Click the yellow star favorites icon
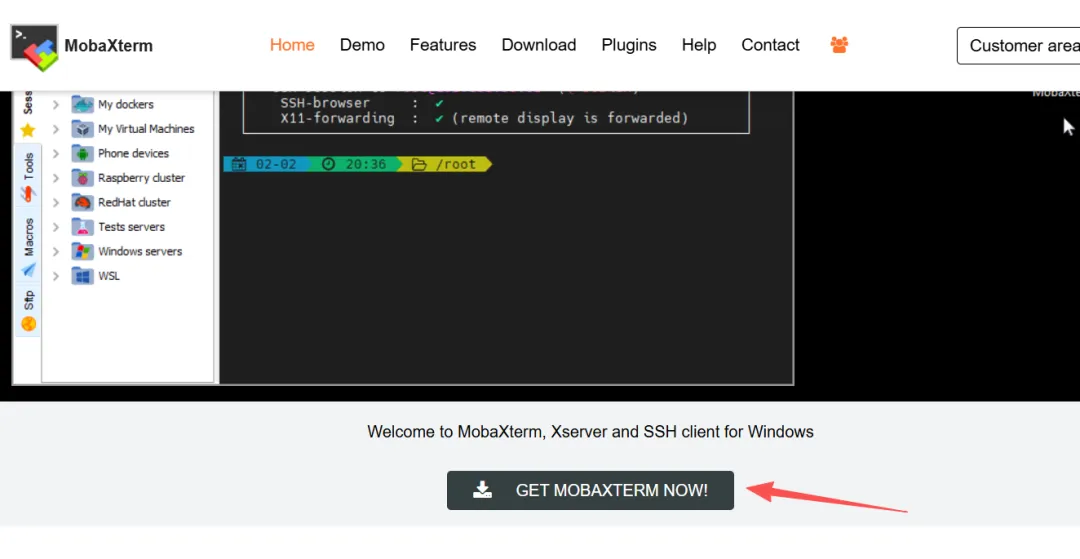 28,129
